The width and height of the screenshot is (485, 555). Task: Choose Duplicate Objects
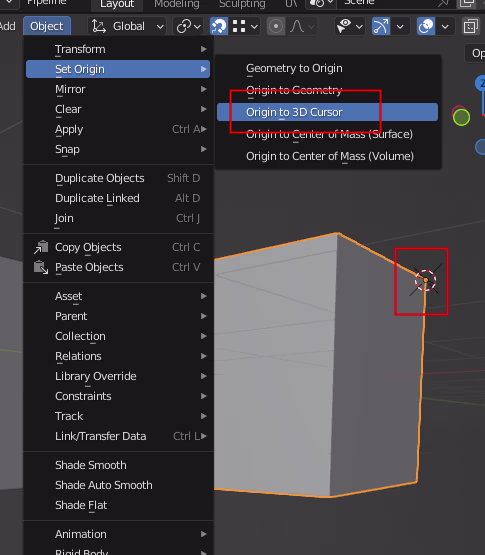(x=118, y=178)
